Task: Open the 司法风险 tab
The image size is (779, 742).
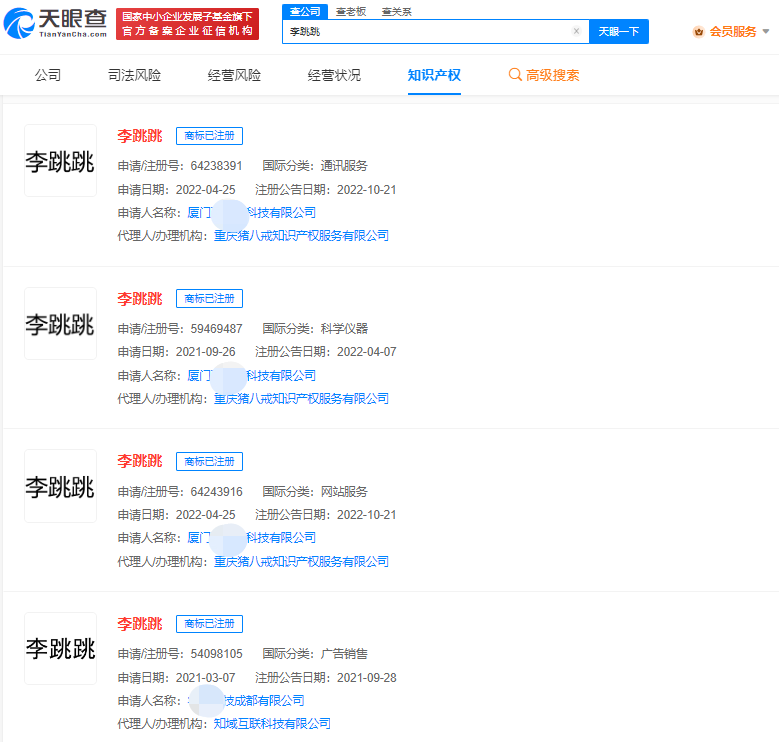Action: pos(135,75)
